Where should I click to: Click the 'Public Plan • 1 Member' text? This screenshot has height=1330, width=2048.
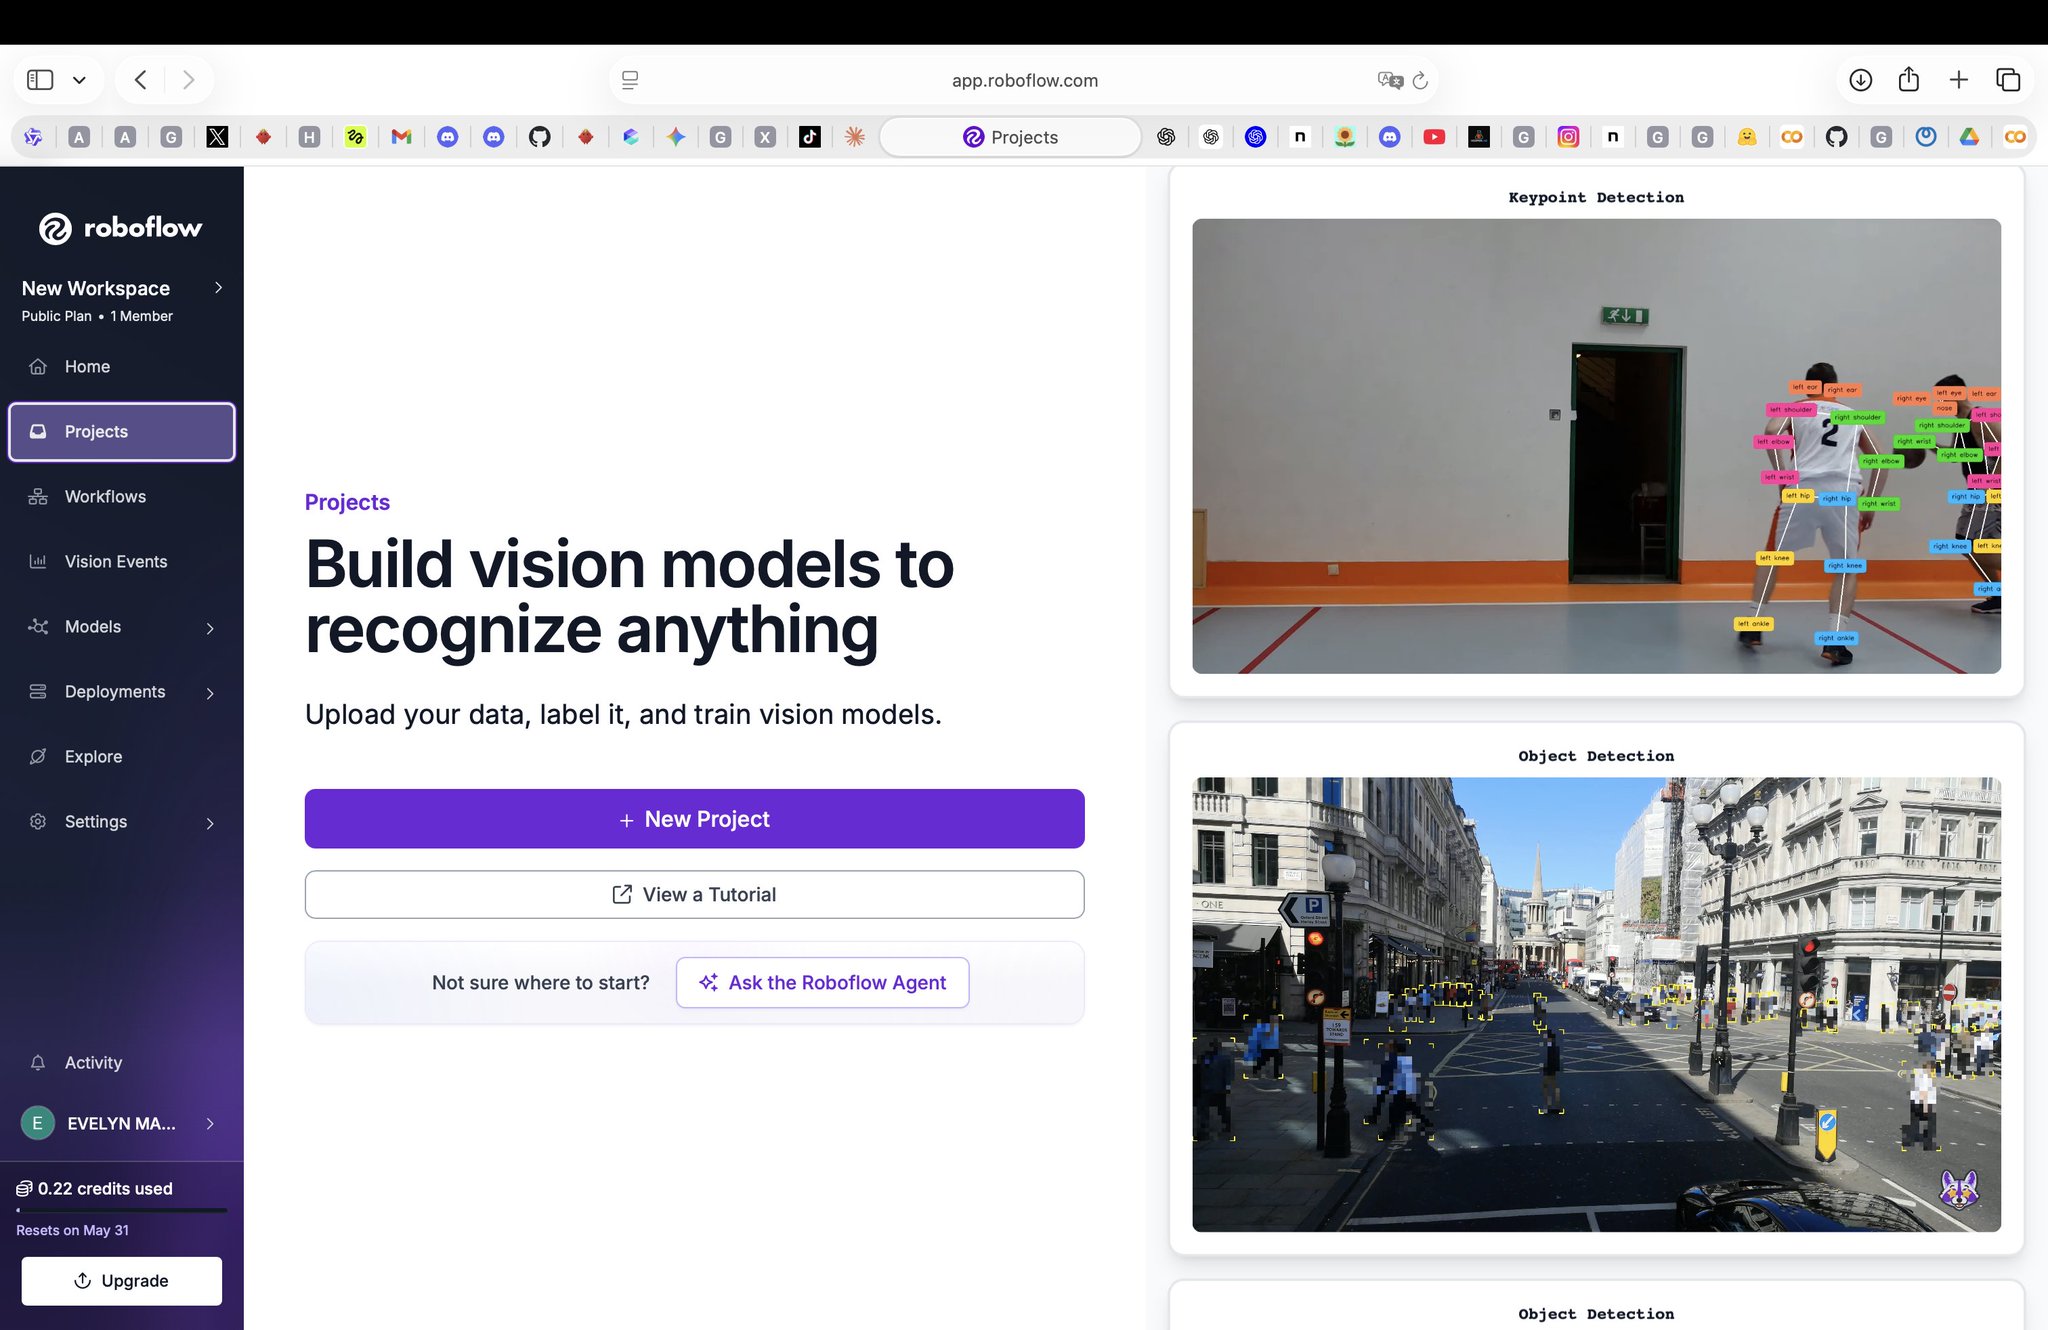click(x=97, y=316)
